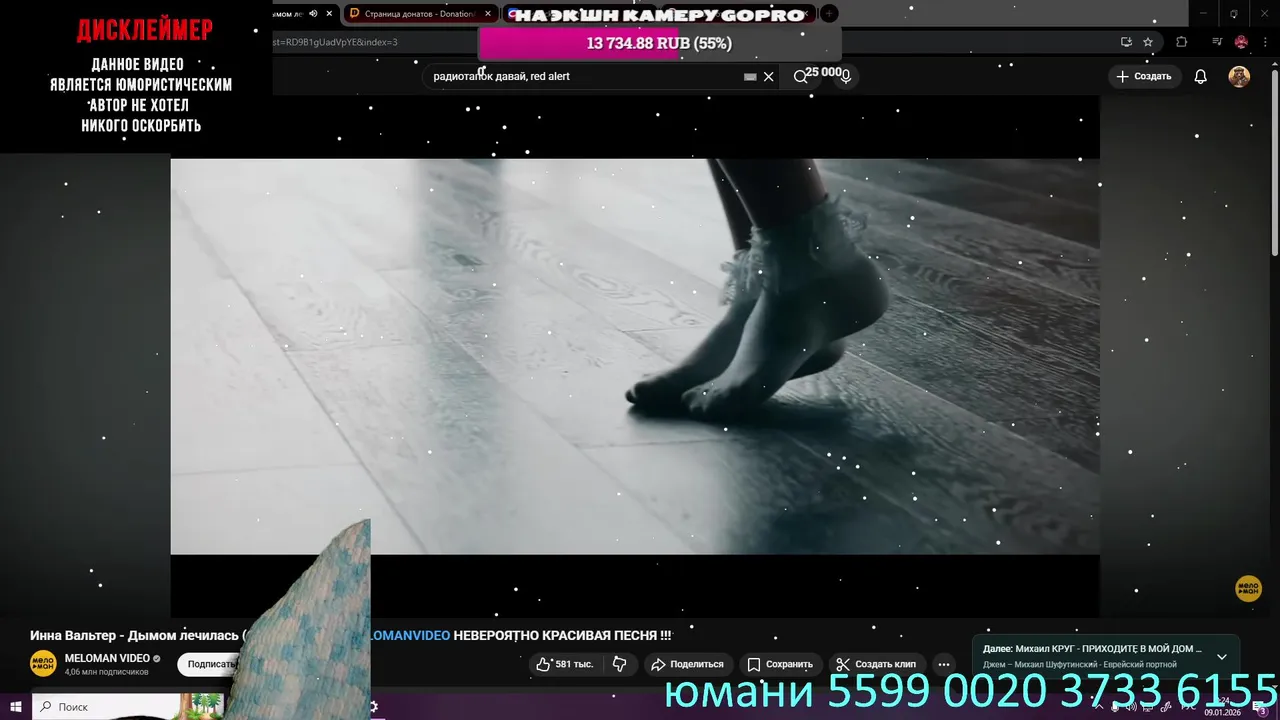Screen dimensions: 1280x720
Task: Bookmark this page with the star icon
Action: [1148, 42]
